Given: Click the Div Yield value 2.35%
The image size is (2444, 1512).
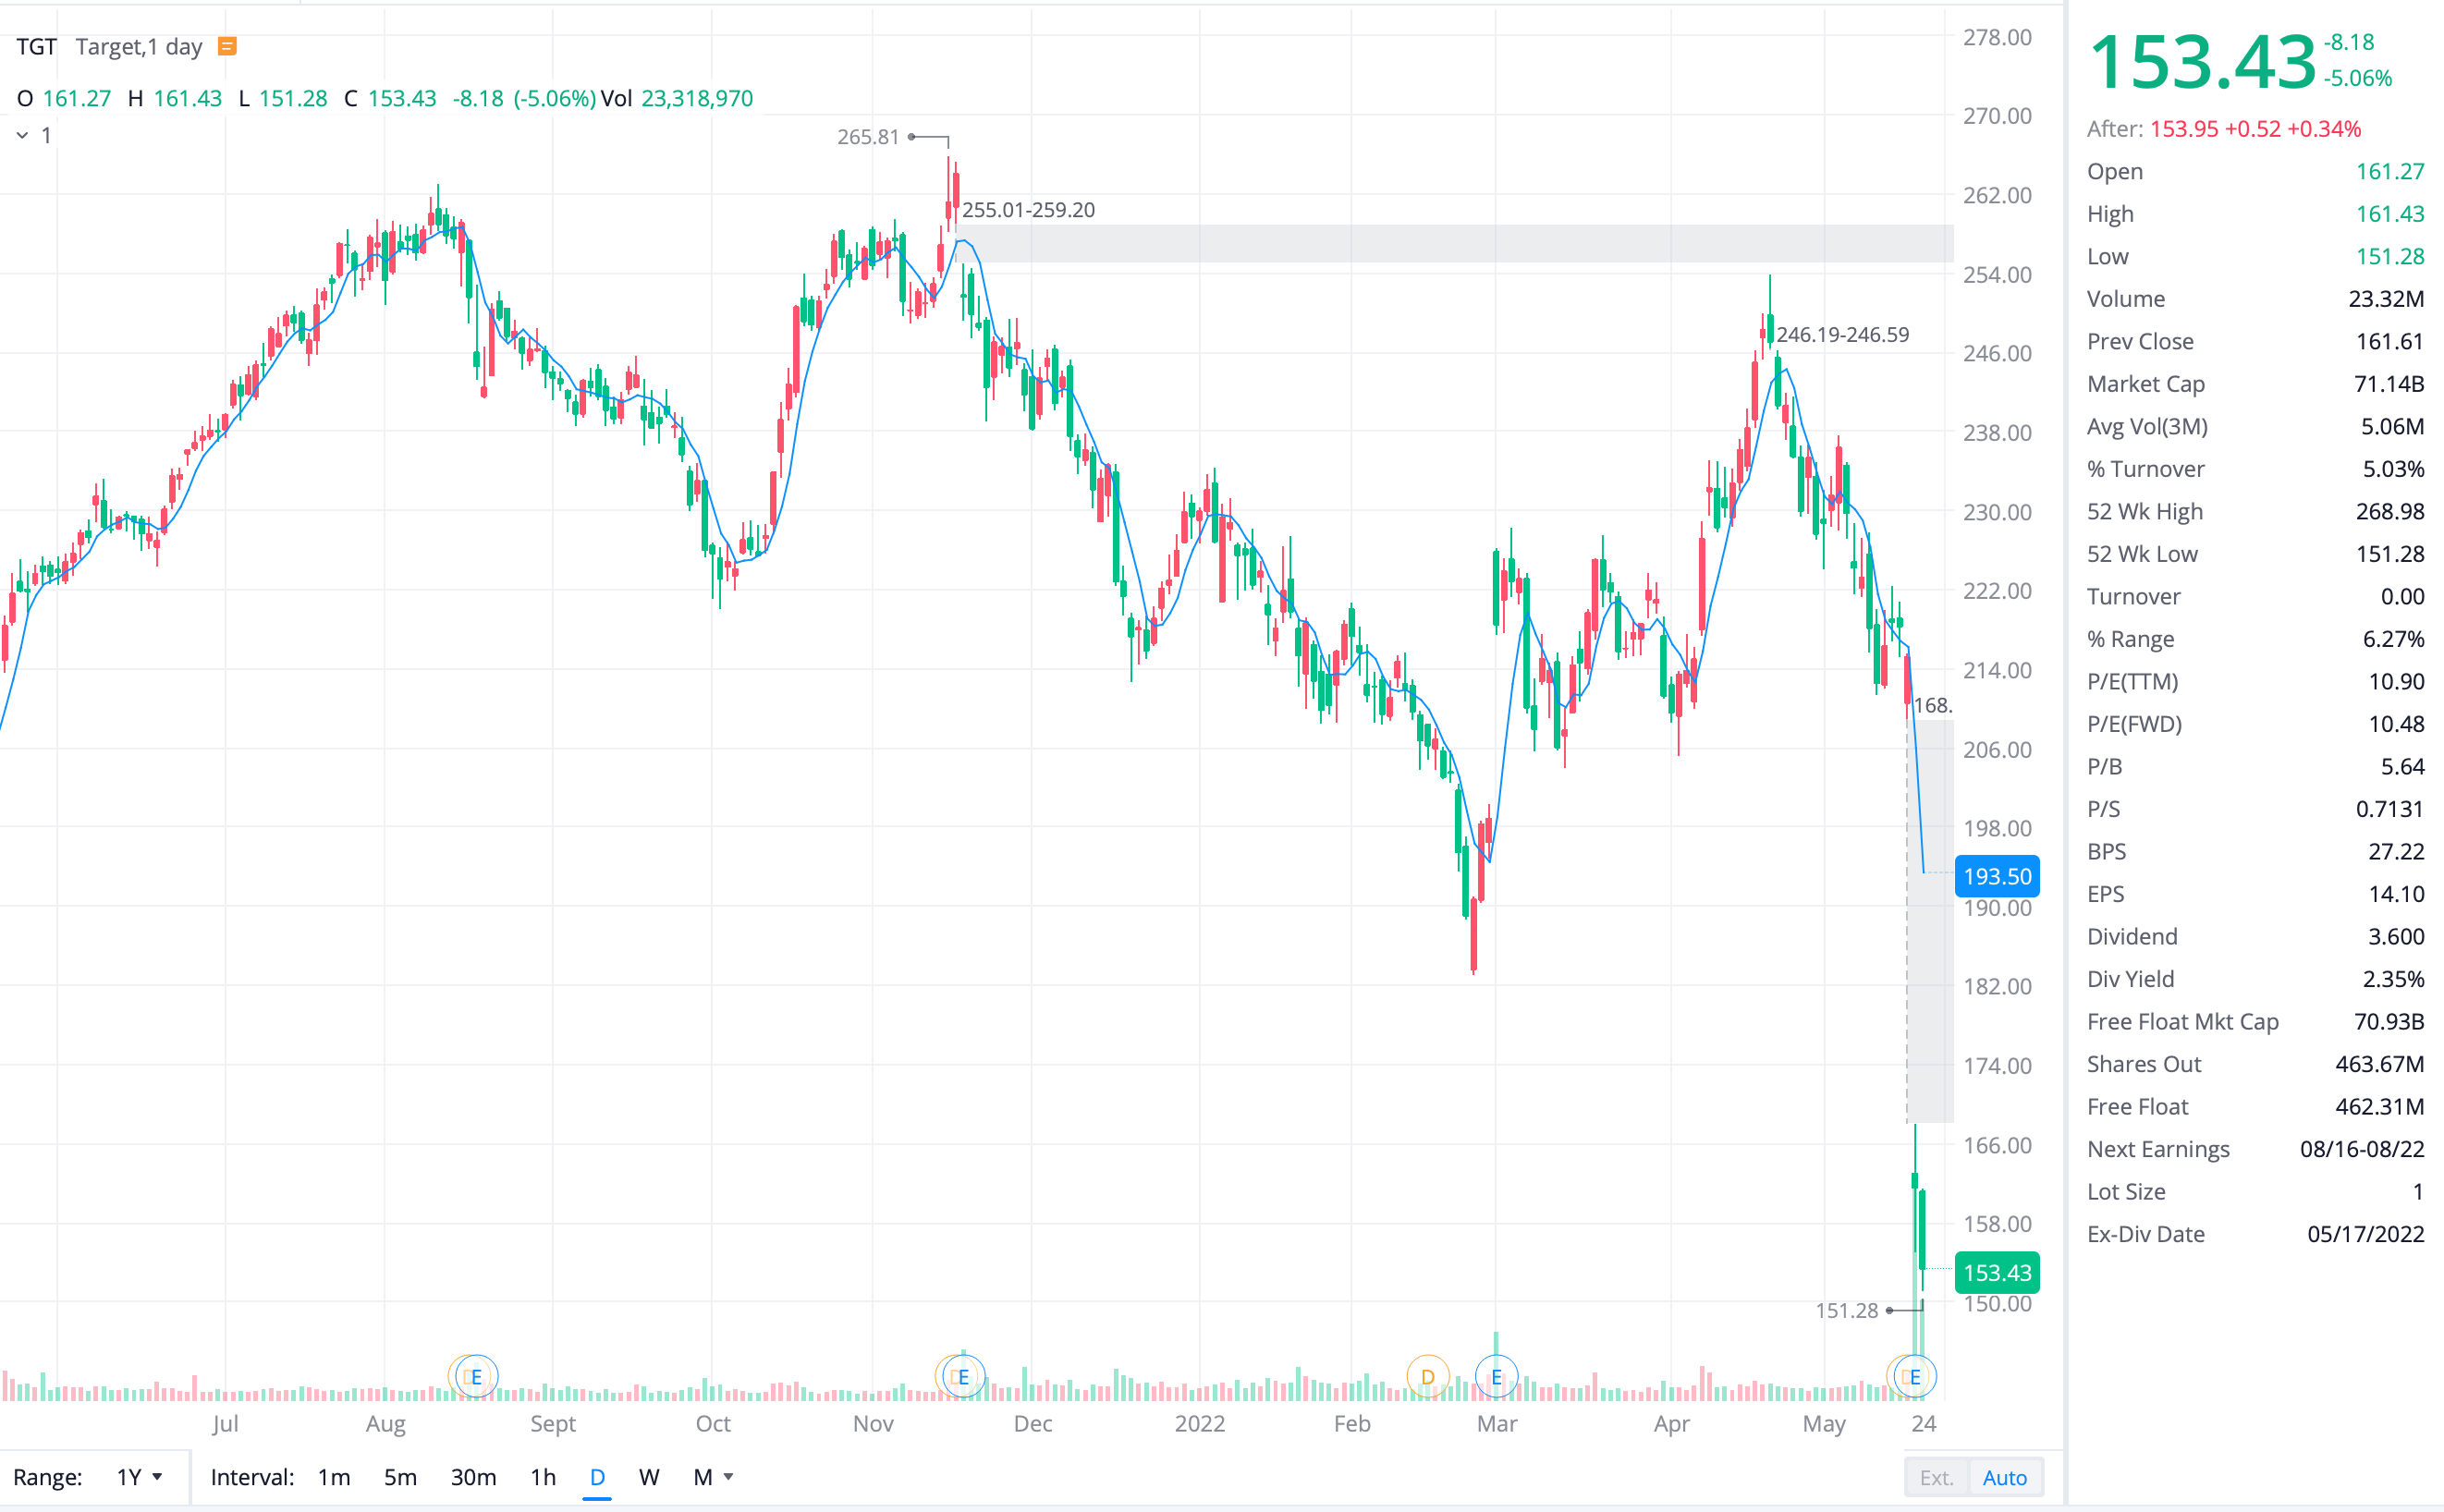Looking at the screenshot, I should [2393, 979].
